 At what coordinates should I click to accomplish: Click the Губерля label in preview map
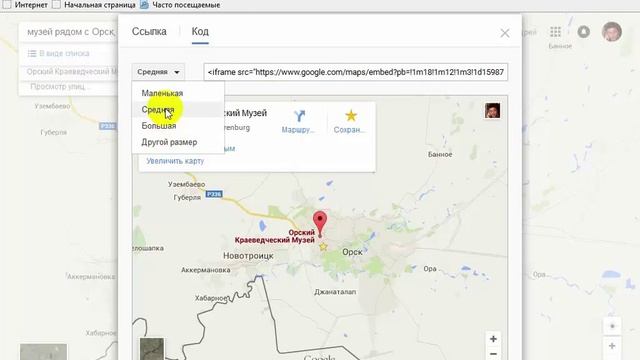187,197
